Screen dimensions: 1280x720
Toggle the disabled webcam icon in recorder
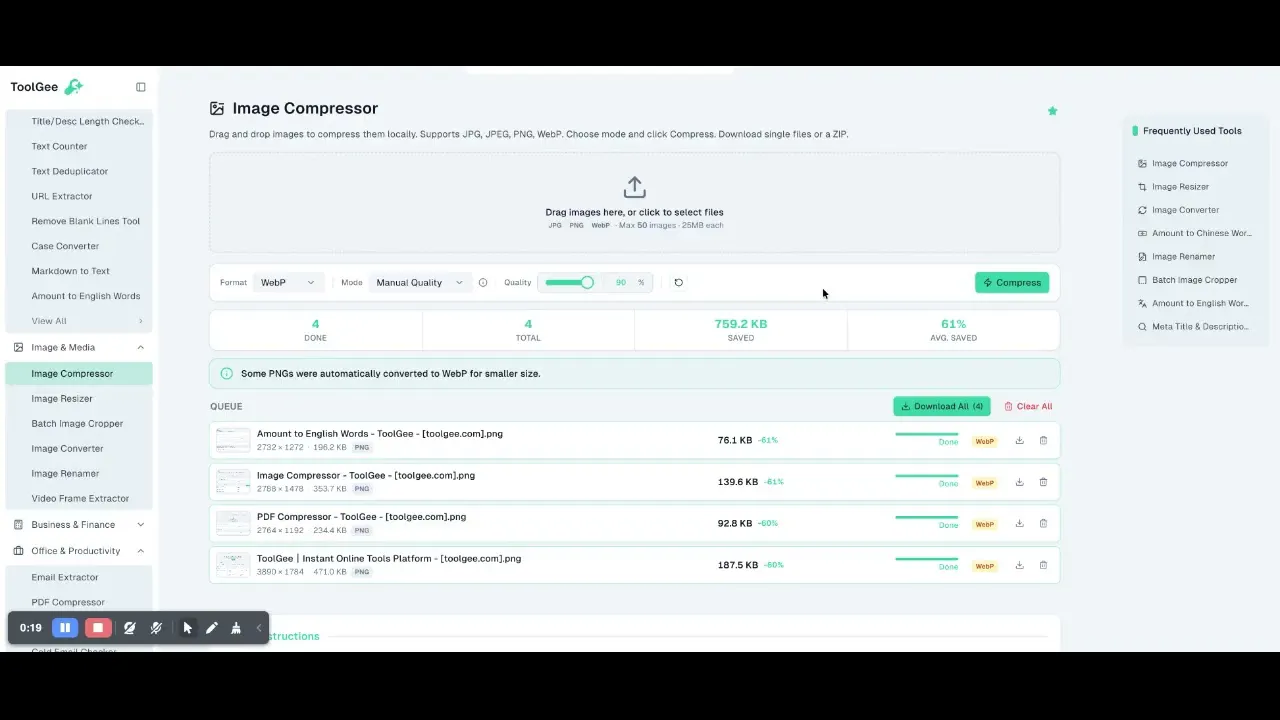129,628
